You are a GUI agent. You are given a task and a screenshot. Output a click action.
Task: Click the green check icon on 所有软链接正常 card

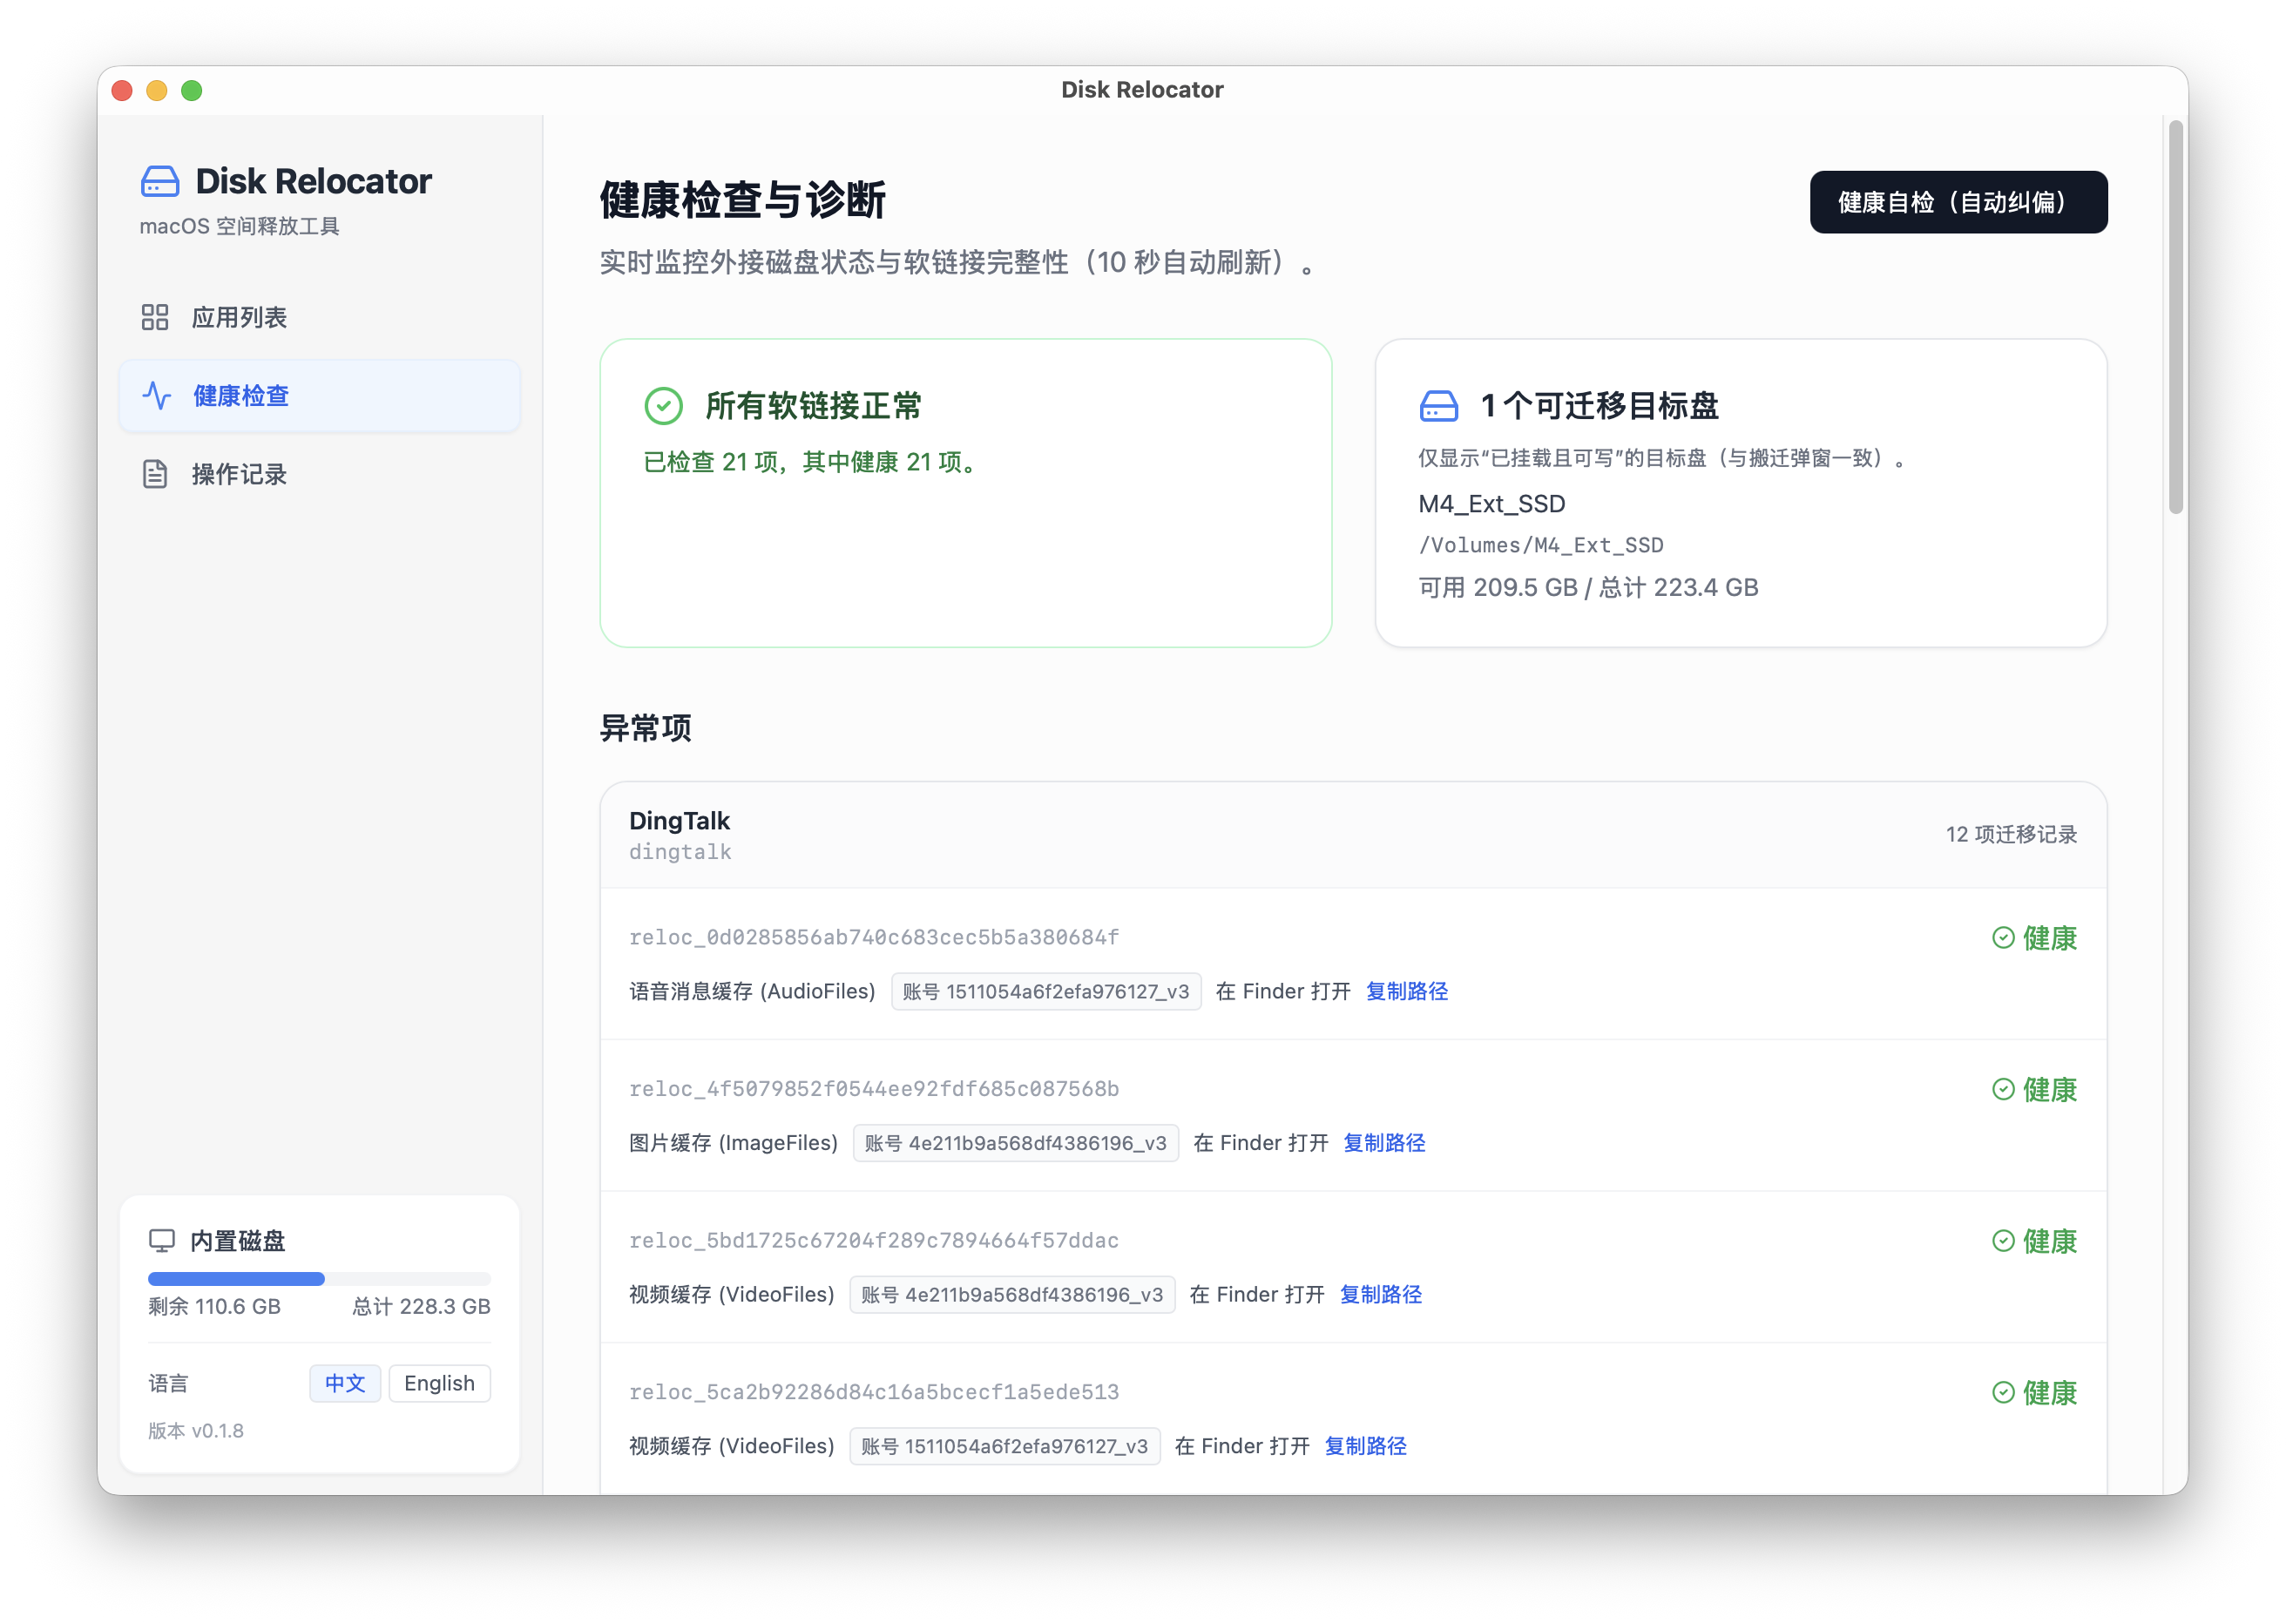click(x=664, y=406)
